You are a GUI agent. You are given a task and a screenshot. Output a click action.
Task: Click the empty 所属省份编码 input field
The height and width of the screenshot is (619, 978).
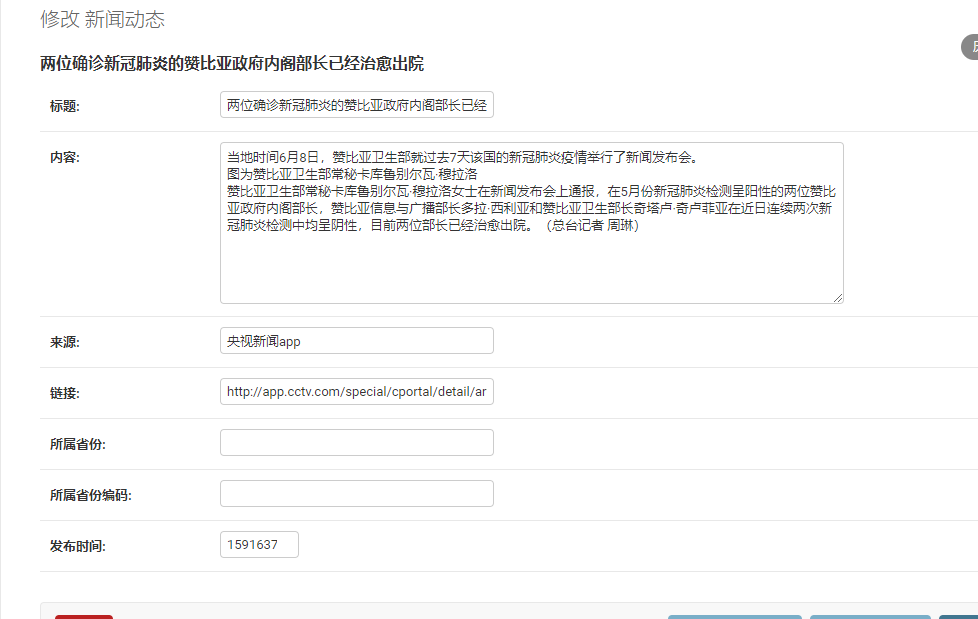357,494
